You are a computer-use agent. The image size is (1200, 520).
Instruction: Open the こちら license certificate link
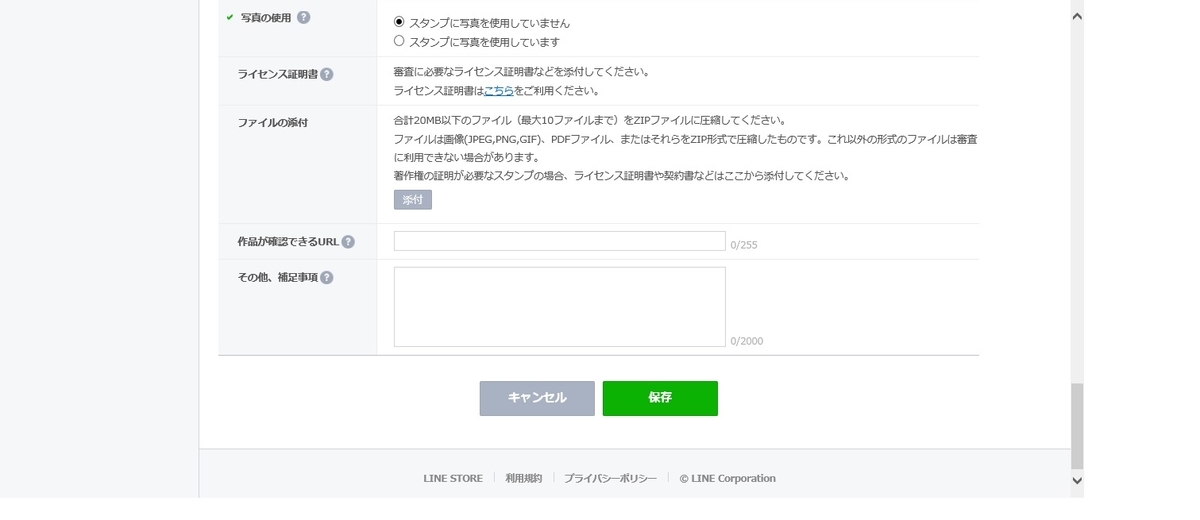tap(499, 91)
